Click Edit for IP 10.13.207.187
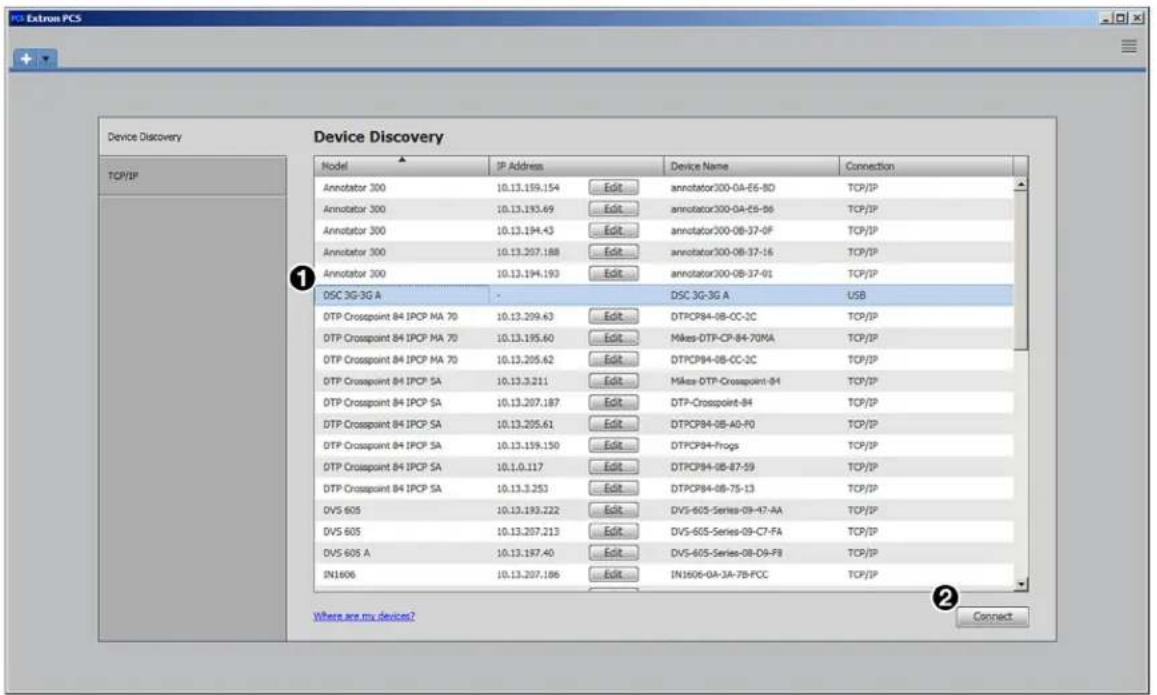 [613, 402]
